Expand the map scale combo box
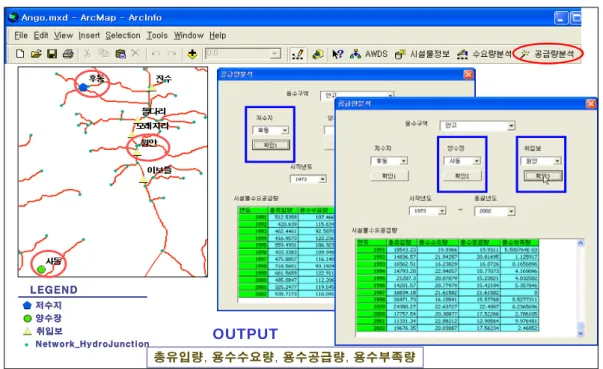The width and height of the screenshot is (603, 369). click(275, 54)
